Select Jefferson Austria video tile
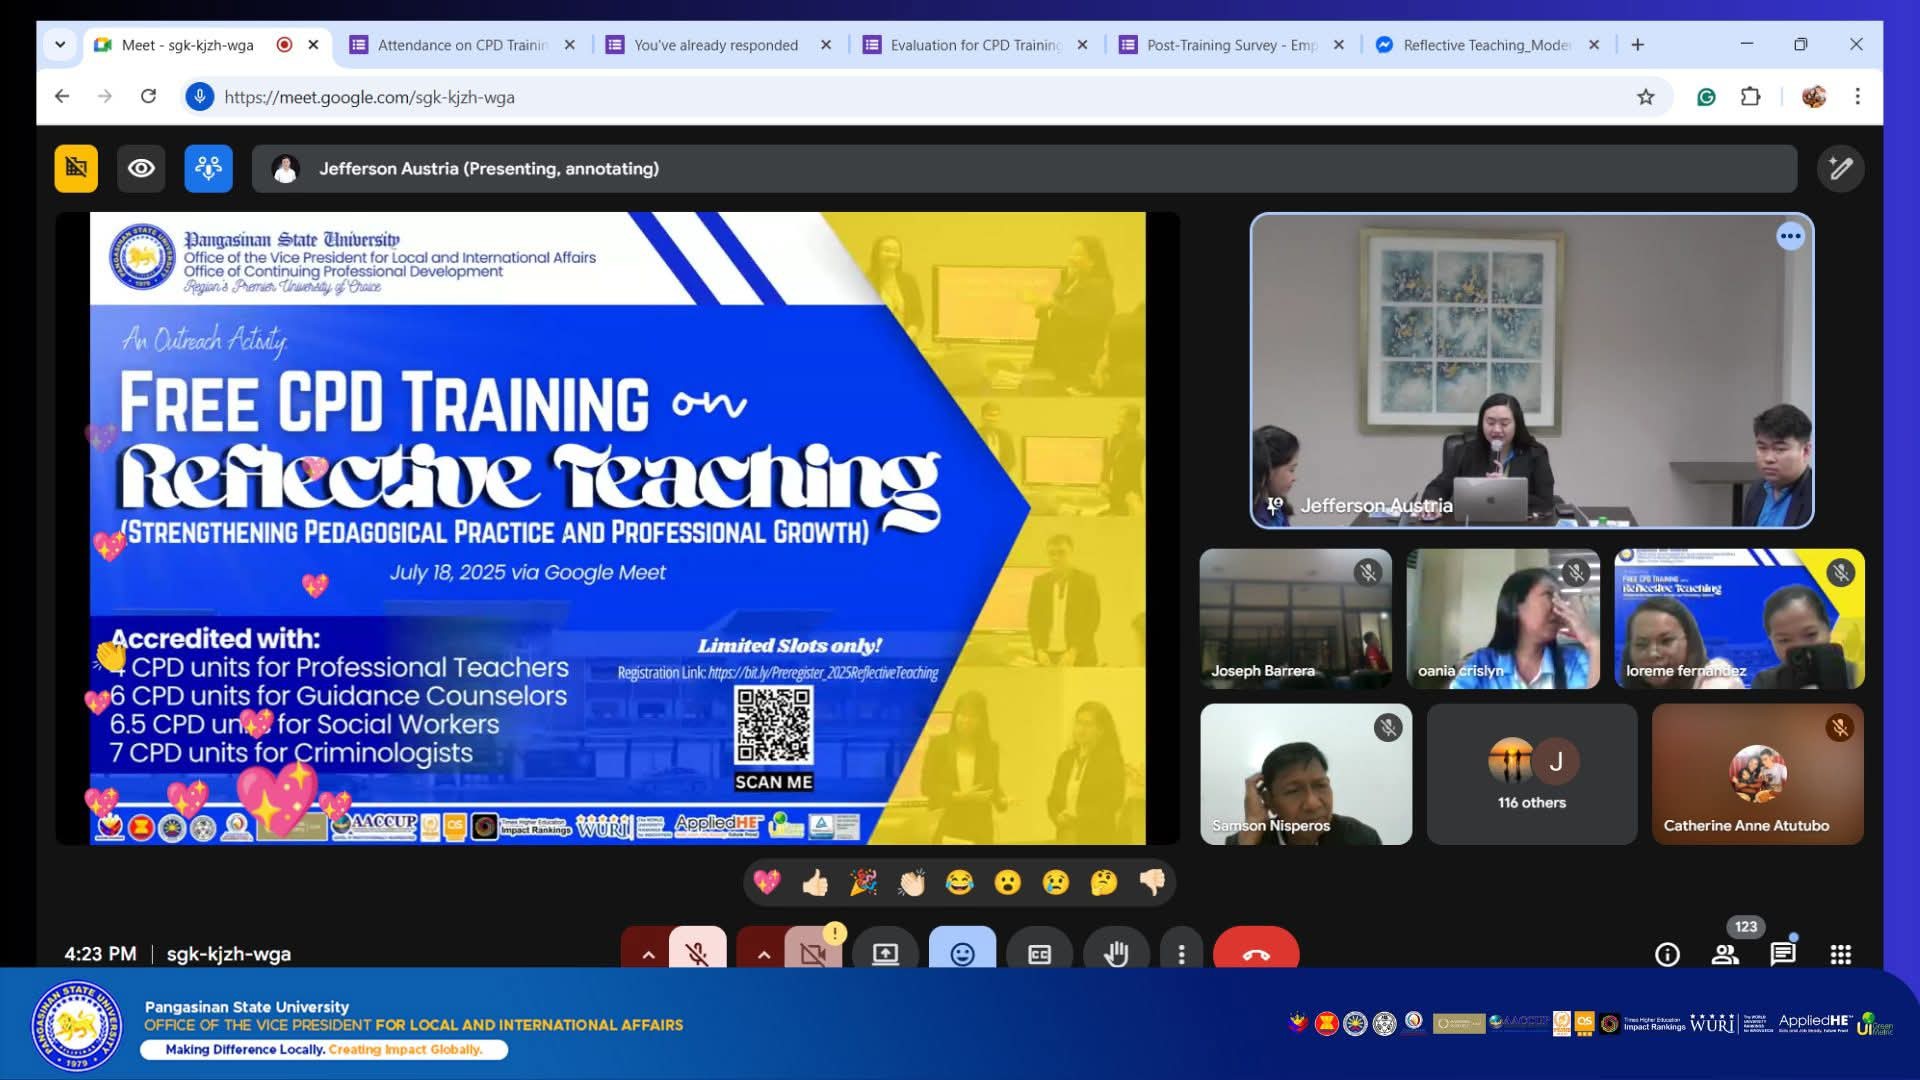Viewport: 1920px width, 1080px height. [1531, 370]
